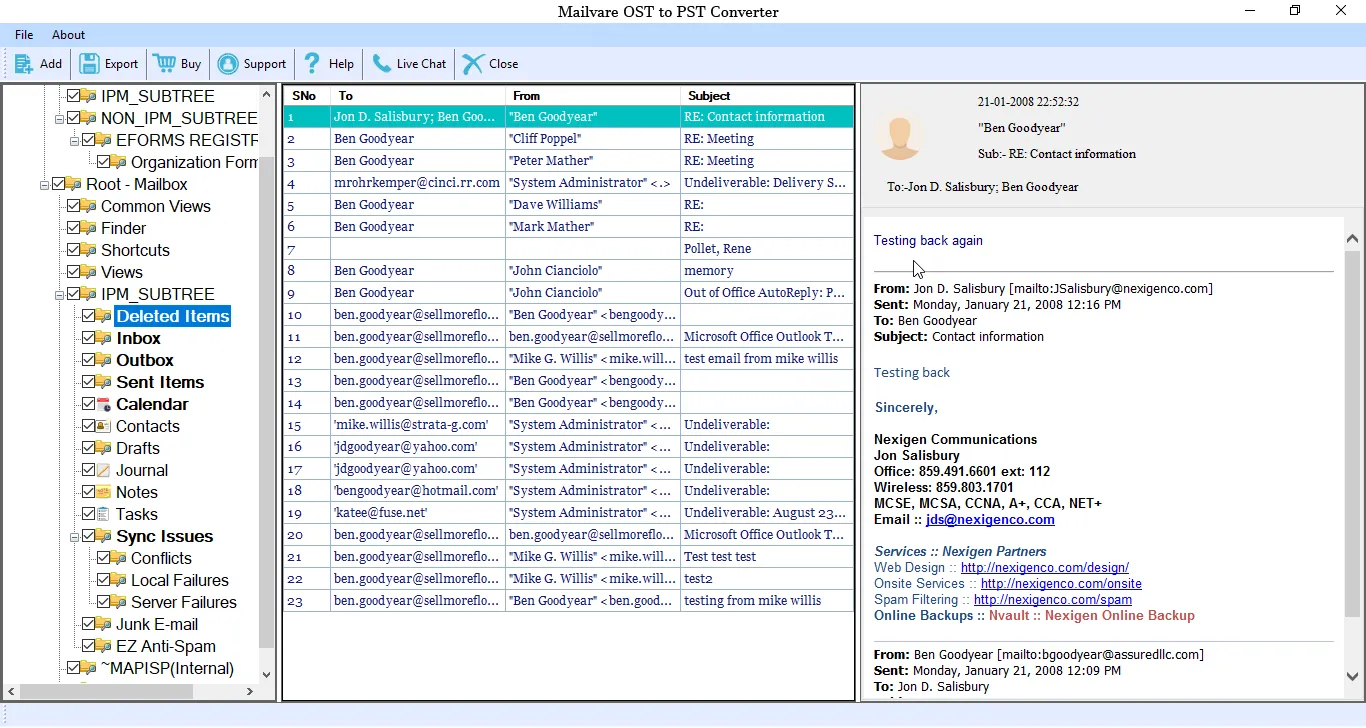Click the folder tree horizontal scrollbar thumb
This screenshot has width=1366, height=728.
click(x=106, y=691)
